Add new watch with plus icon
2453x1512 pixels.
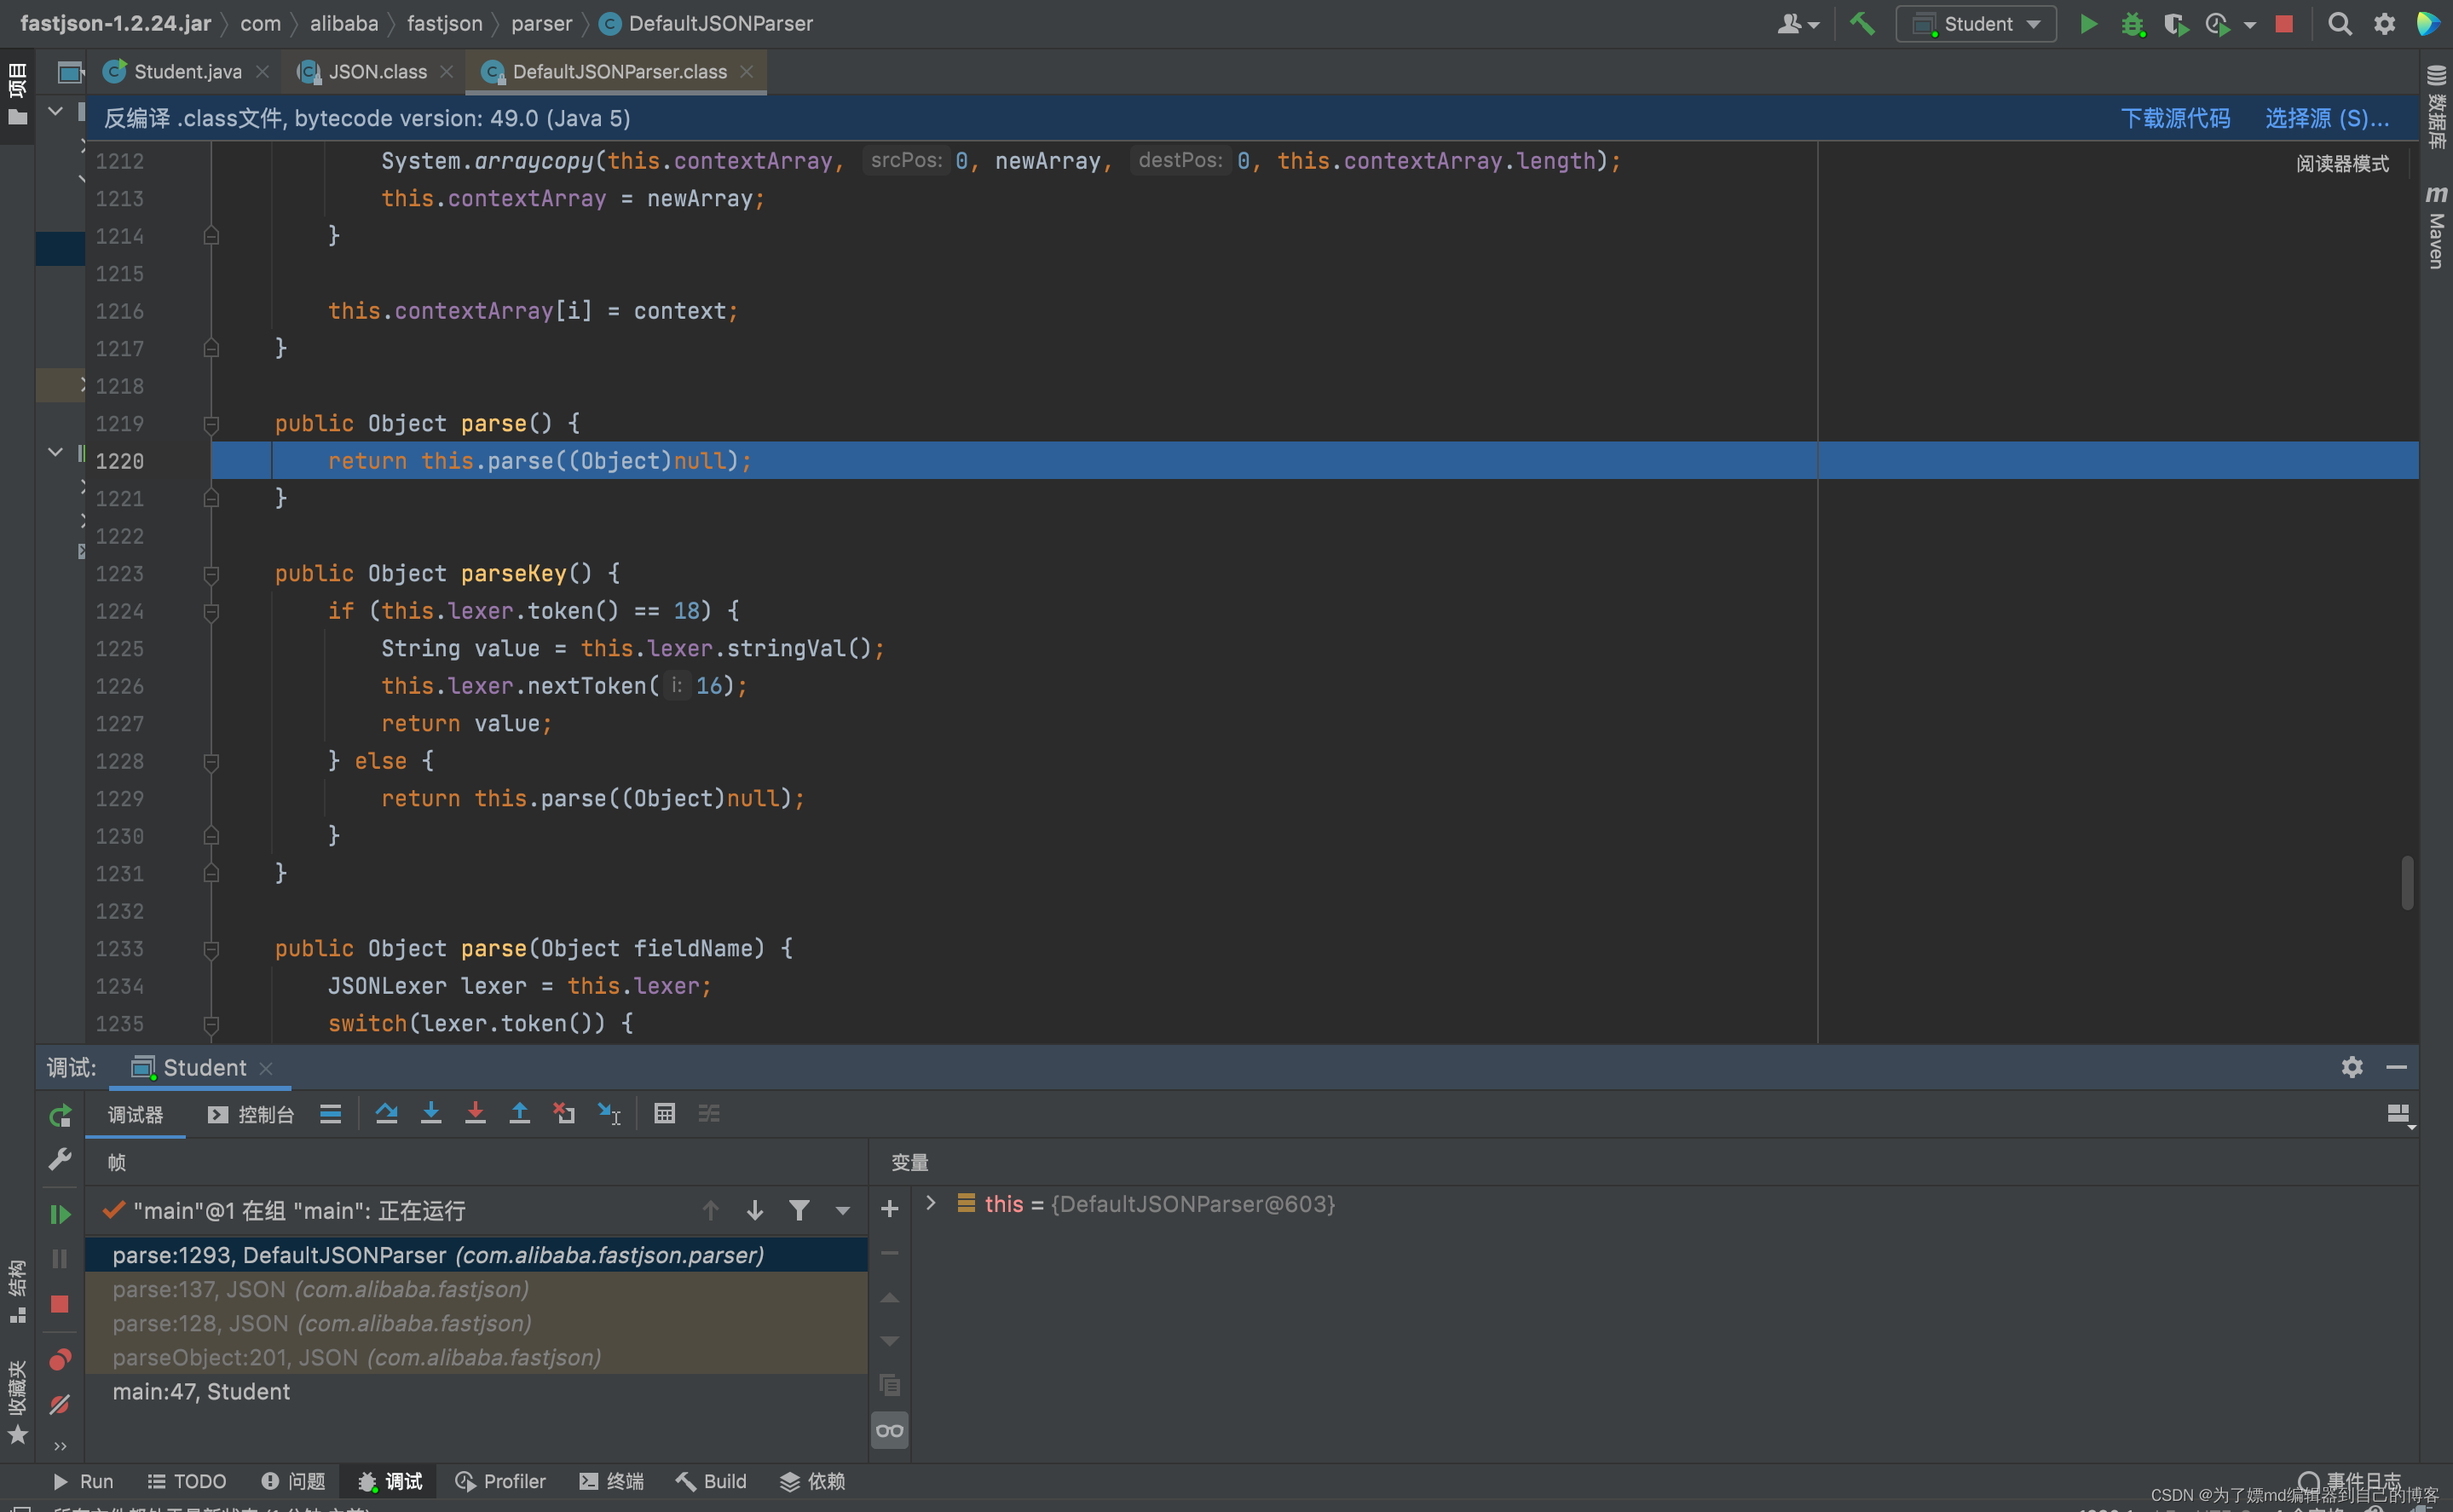[x=889, y=1209]
